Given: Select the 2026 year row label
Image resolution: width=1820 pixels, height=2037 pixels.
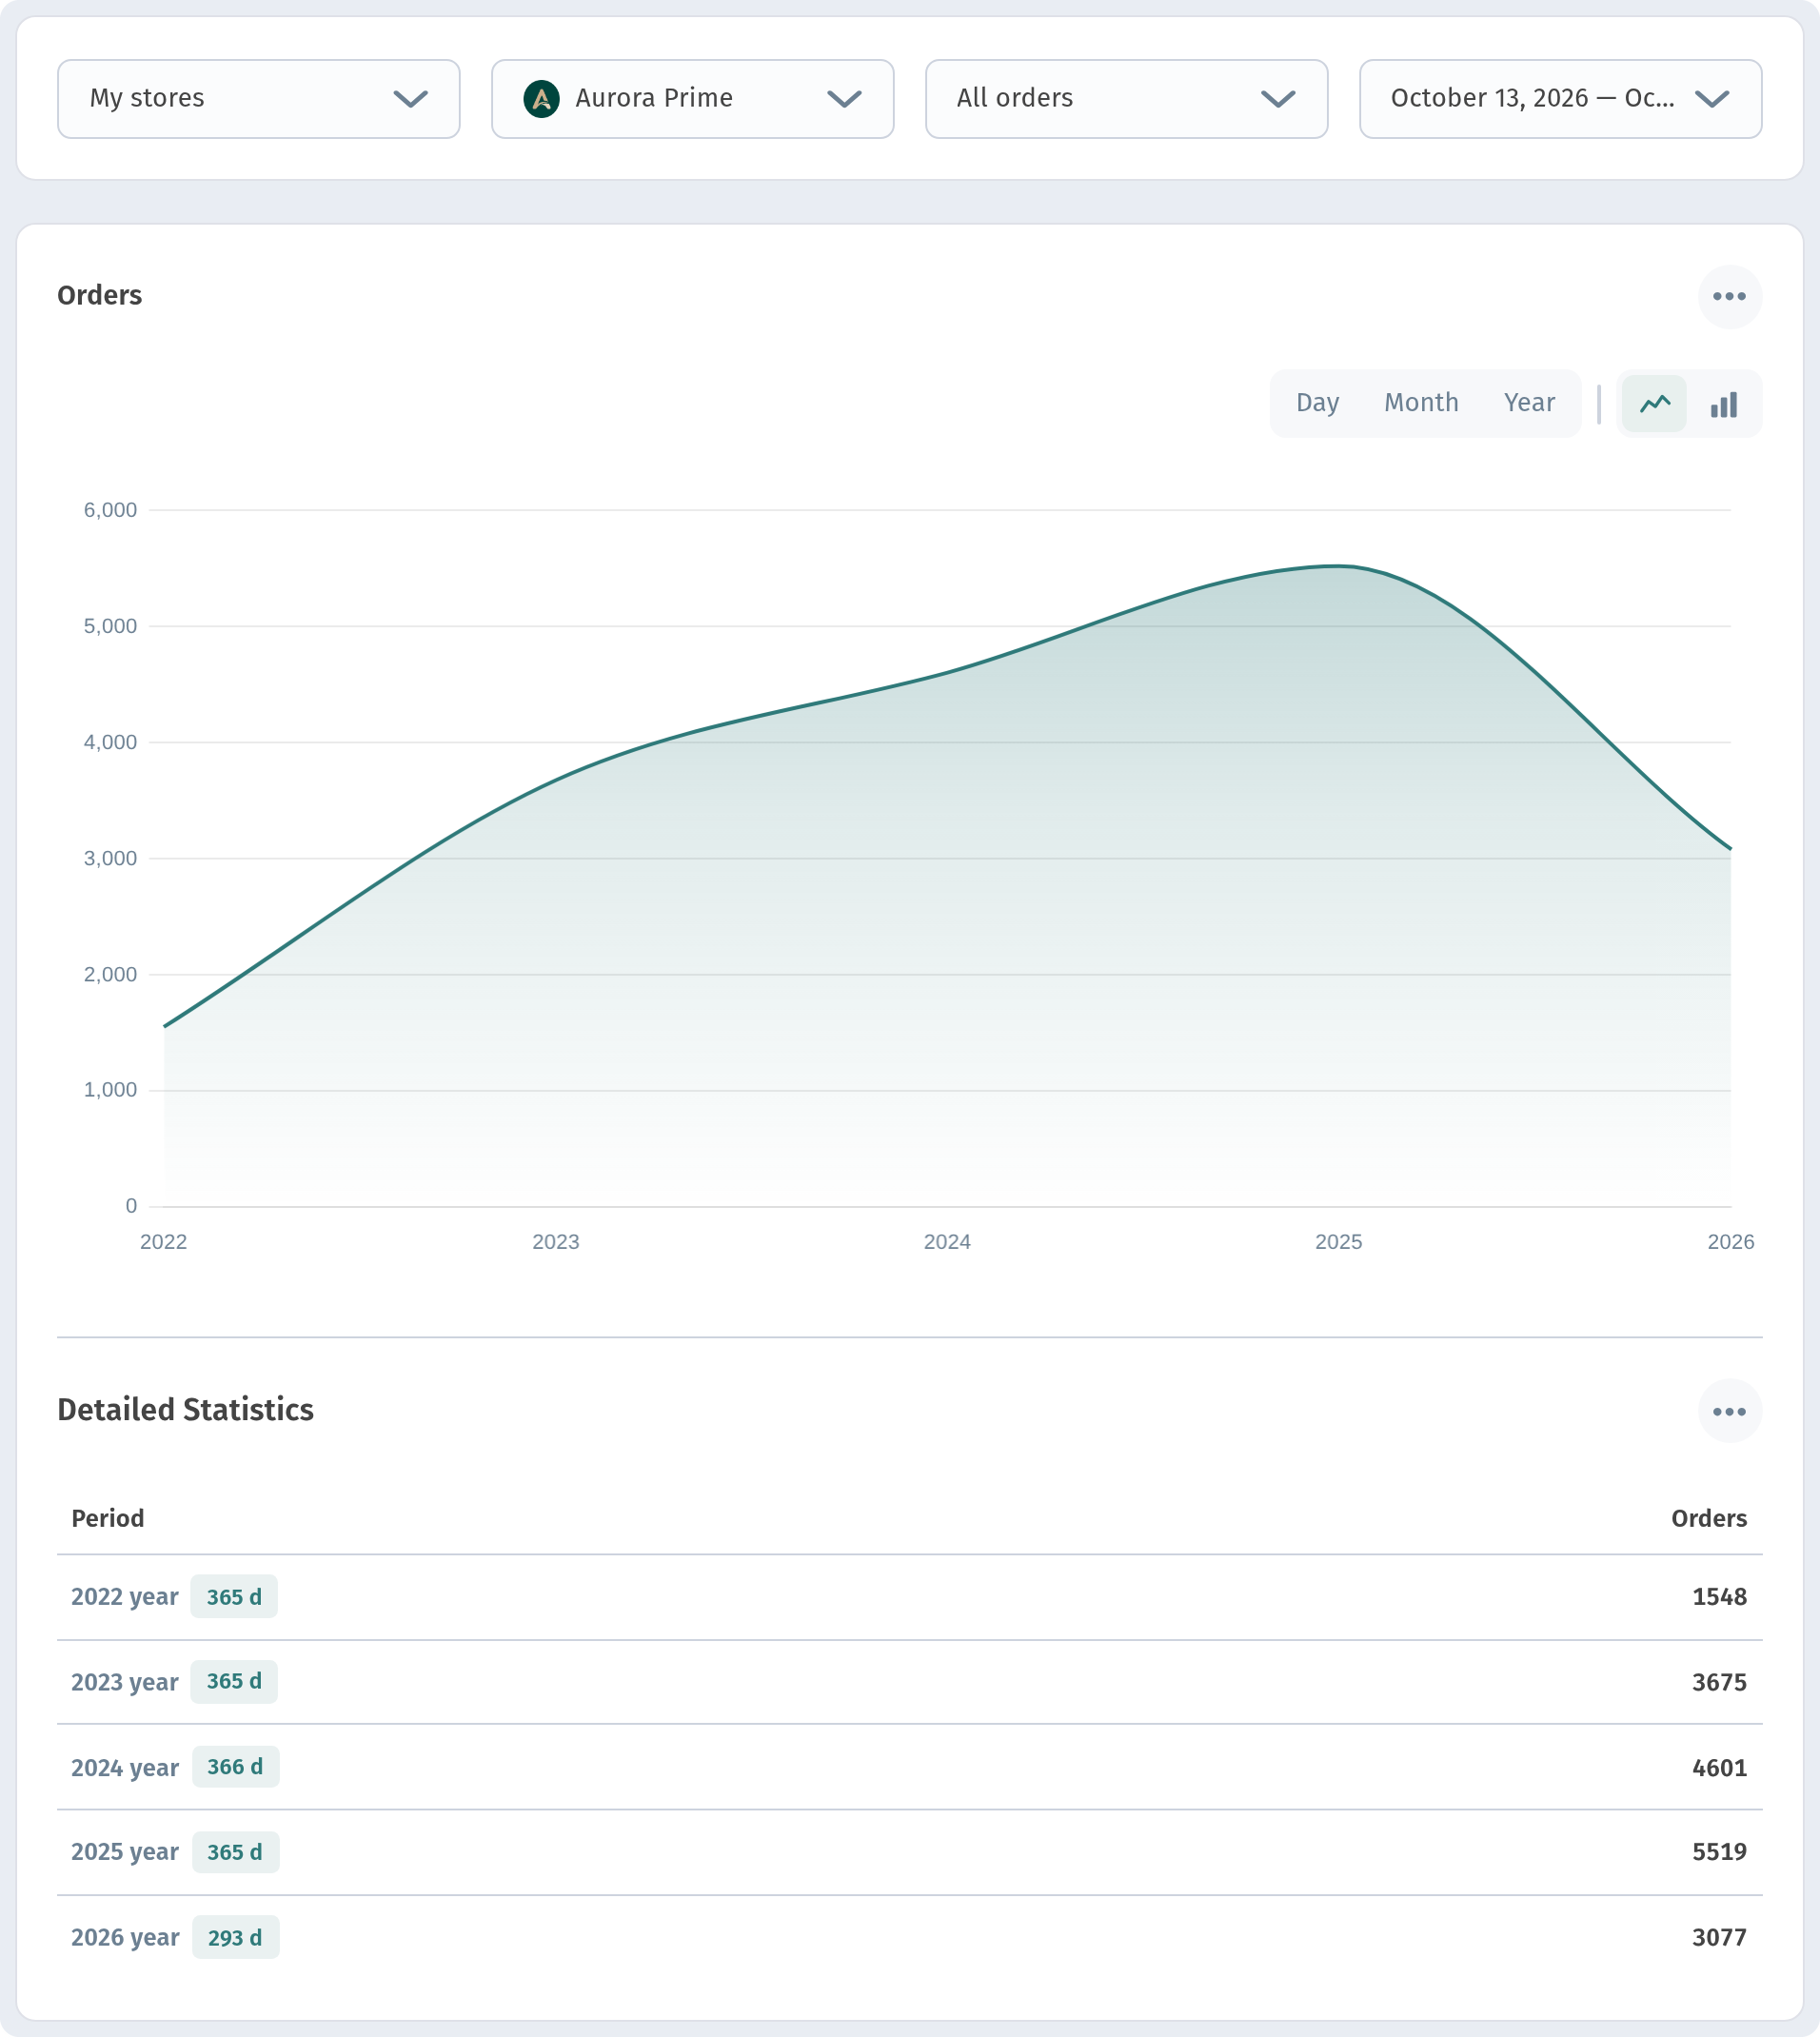Looking at the screenshot, I should point(125,1937).
